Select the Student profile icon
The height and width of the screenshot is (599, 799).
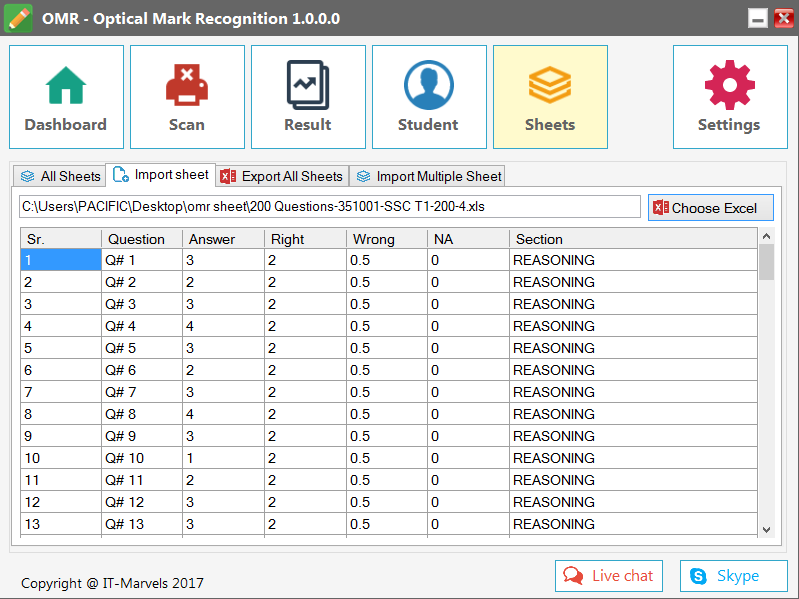pos(429,85)
